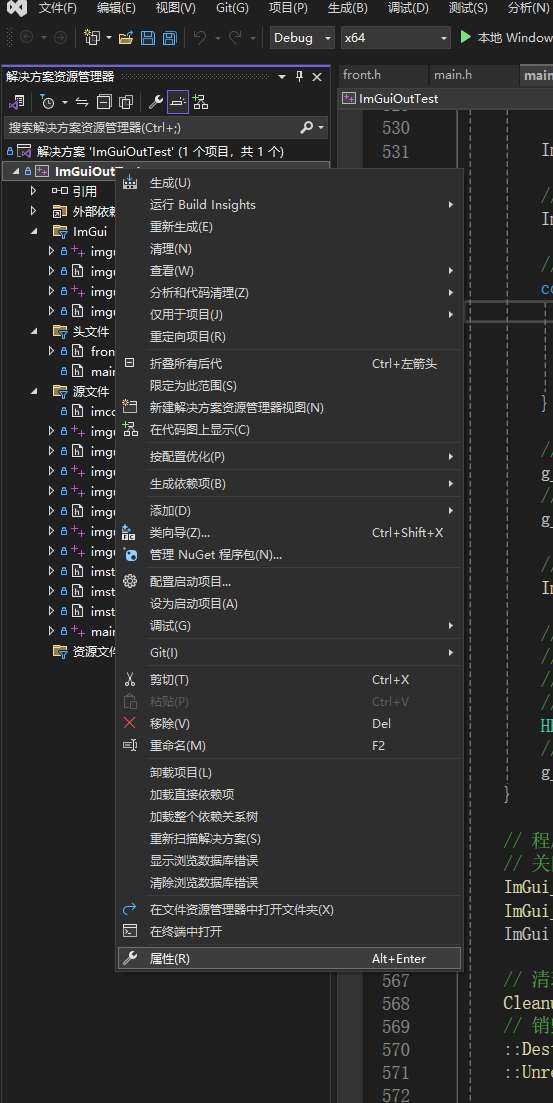Open the ImGuiOutTest scope combo in editor
The image size is (553, 1103).
(445, 98)
